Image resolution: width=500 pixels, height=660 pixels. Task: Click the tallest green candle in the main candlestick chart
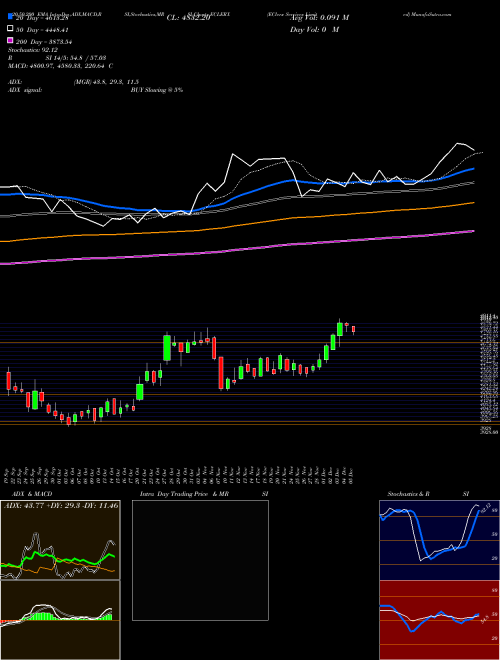point(167,348)
